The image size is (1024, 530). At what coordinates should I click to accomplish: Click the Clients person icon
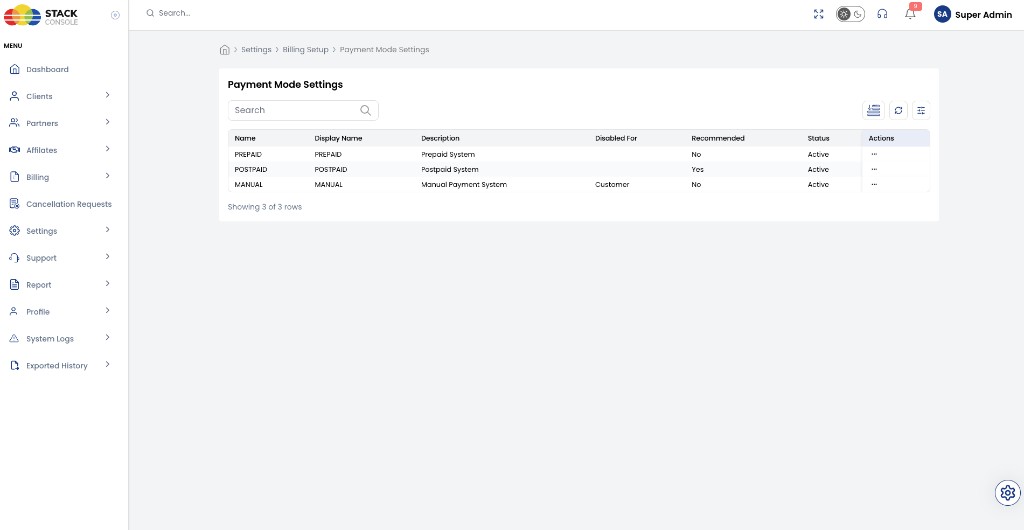14,96
